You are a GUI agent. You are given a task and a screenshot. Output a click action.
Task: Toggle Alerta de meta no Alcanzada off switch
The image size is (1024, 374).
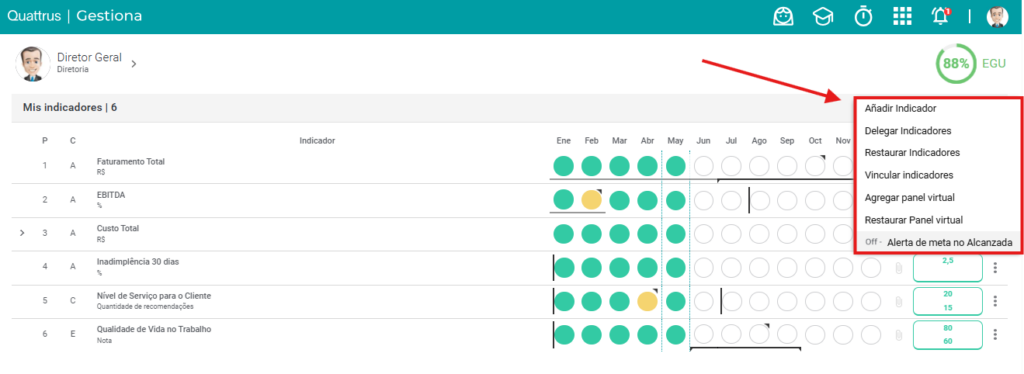[x=873, y=242]
